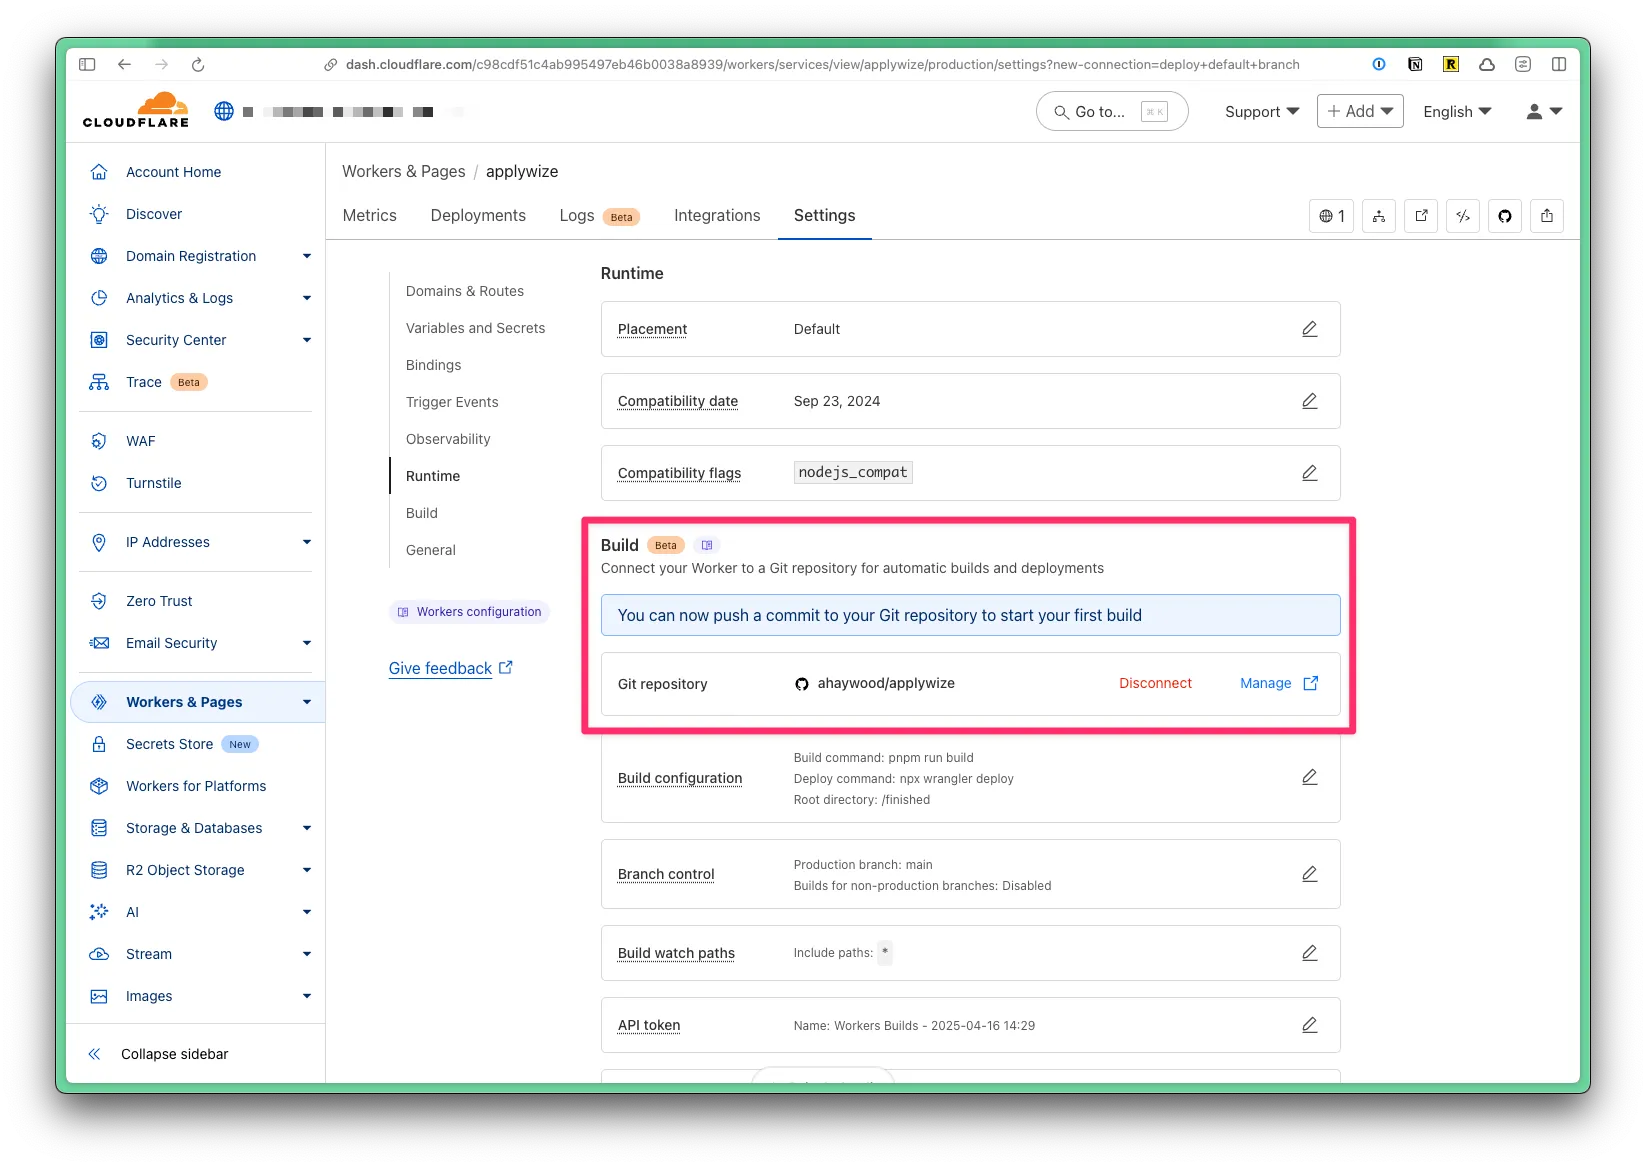Switch to the Deployments tab
Screen dimensions: 1646x1167
(x=478, y=215)
